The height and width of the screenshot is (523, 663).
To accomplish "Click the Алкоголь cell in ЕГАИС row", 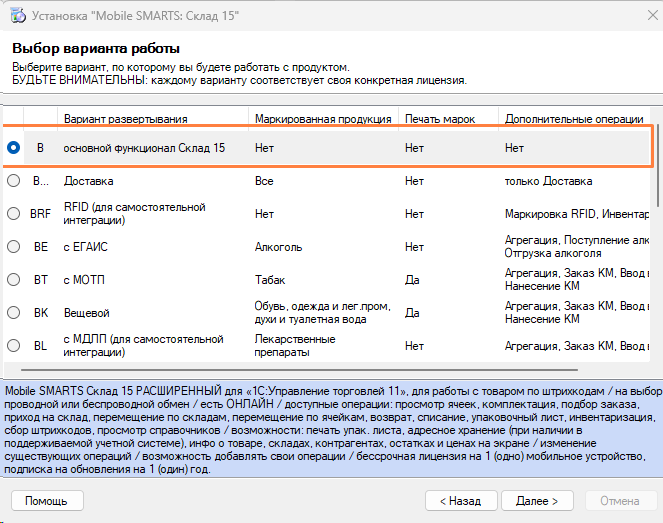I will tap(279, 246).
